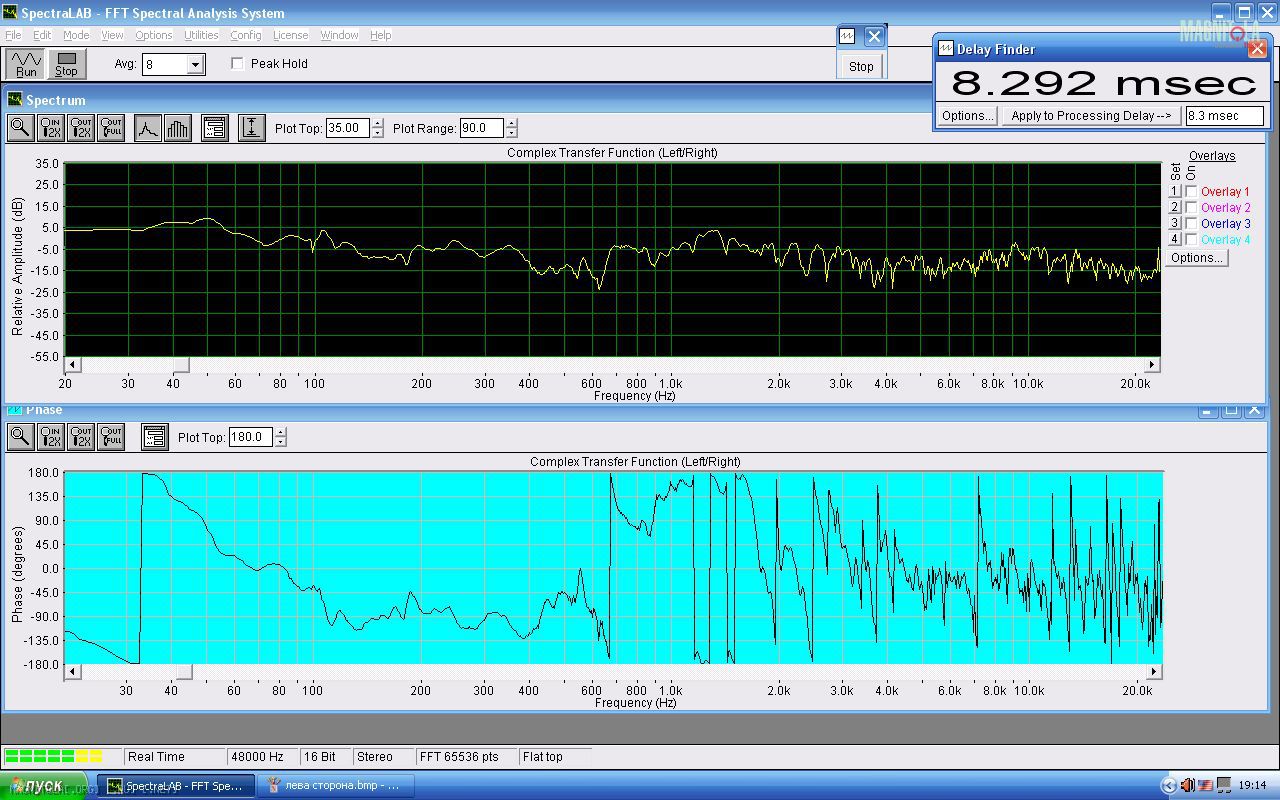Click Set button 3 for Overlay 3
The image size is (1280, 800).
tap(1175, 224)
